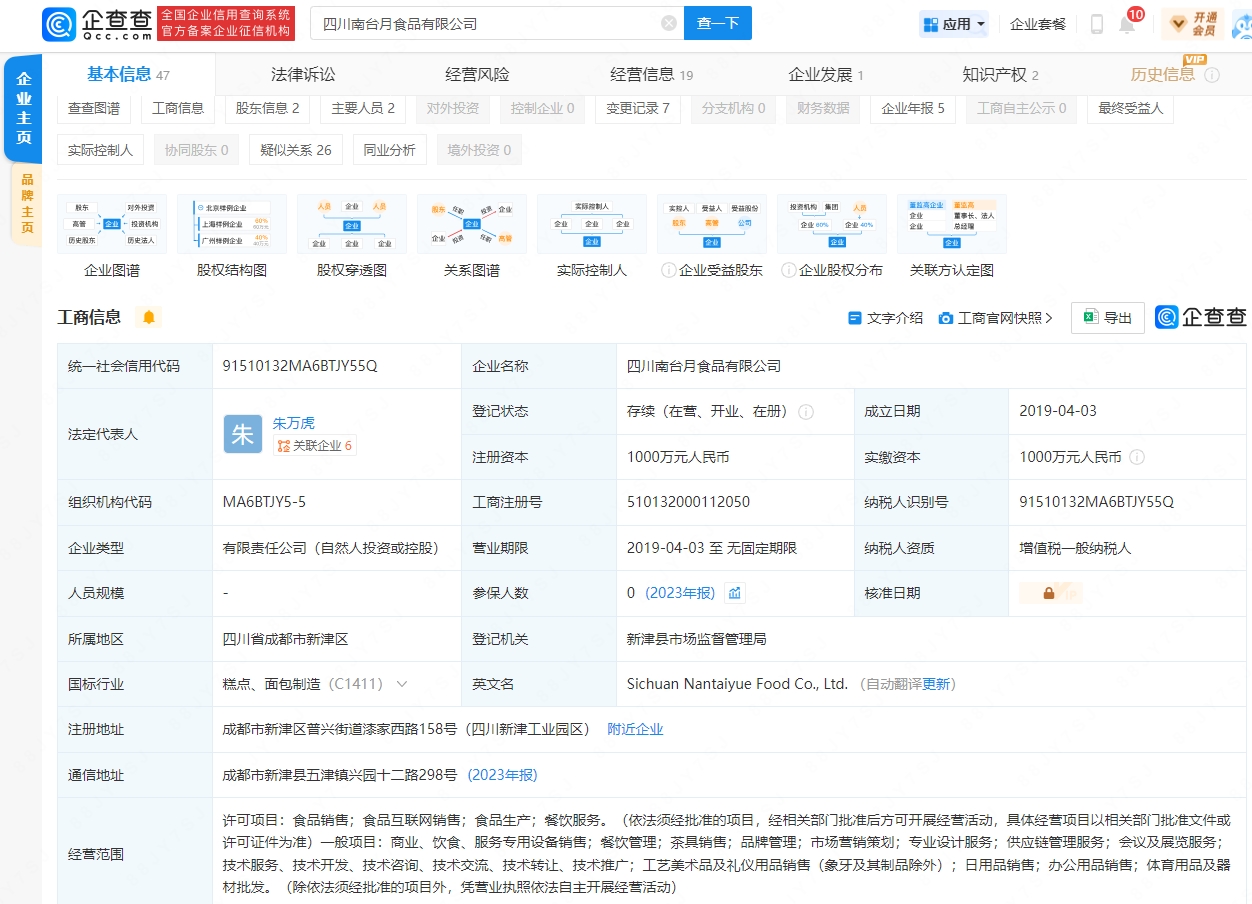Click the 导出 export button
This screenshot has width=1252, height=904.
click(1108, 318)
